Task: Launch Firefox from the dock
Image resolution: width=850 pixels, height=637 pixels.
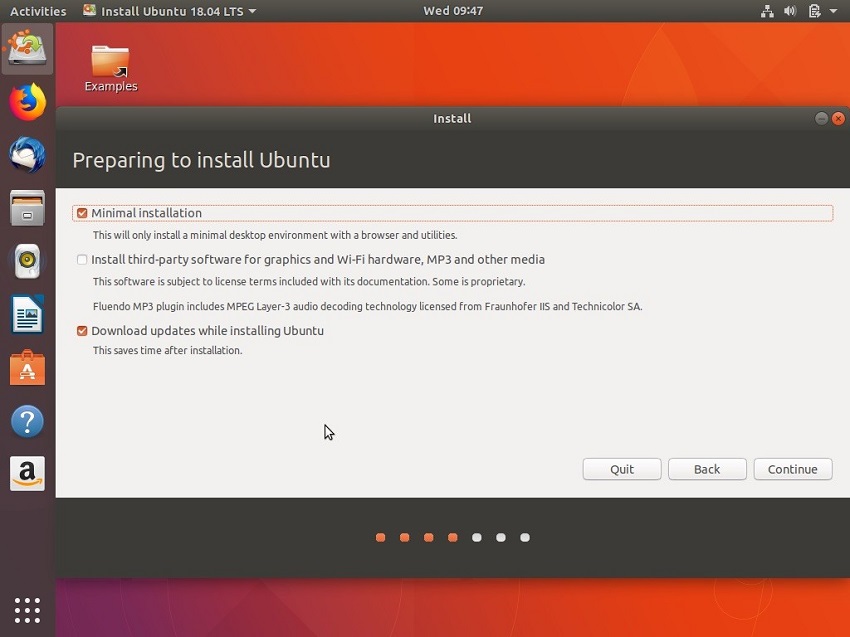Action: pos(27,102)
